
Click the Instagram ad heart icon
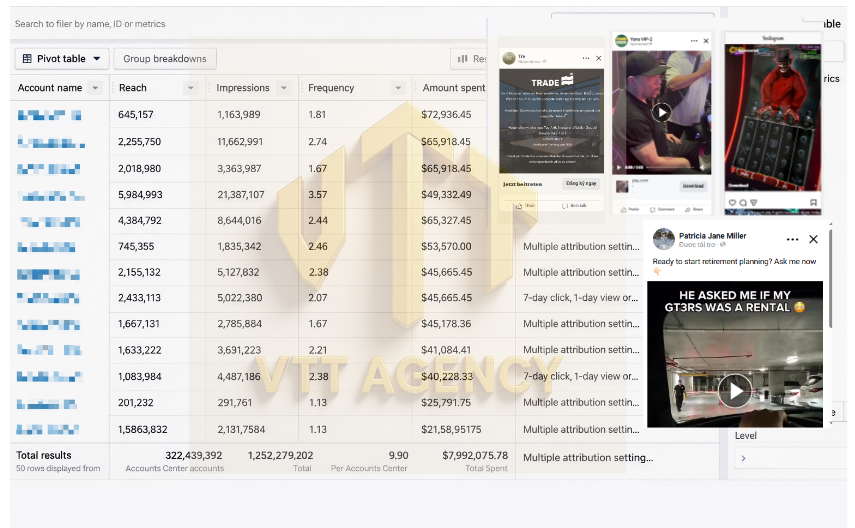[x=732, y=202]
